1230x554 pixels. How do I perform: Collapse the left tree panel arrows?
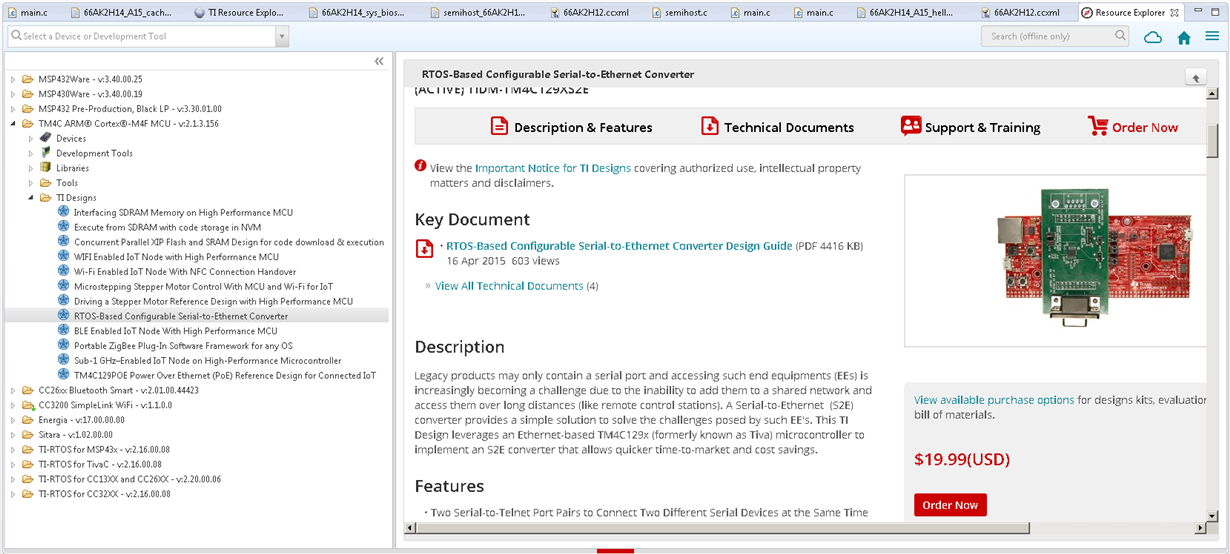click(379, 61)
